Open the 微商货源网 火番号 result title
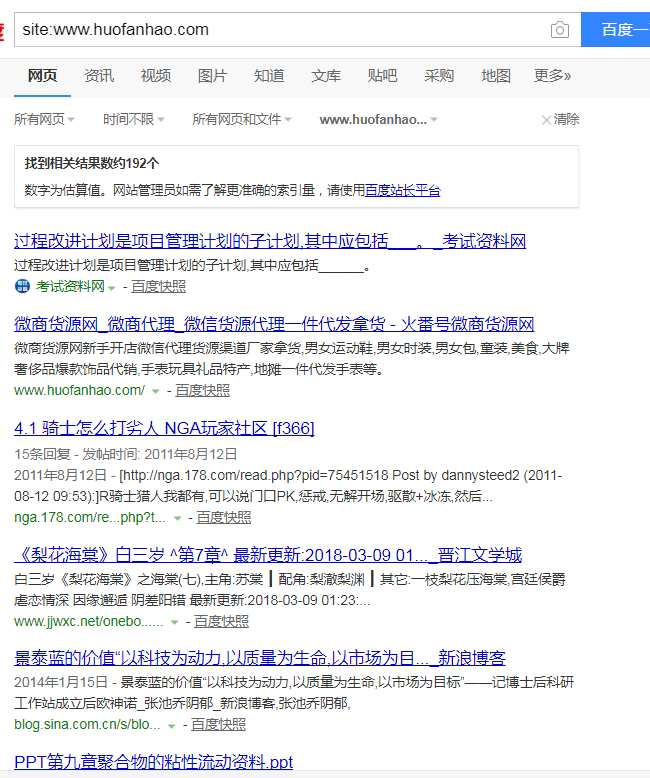This screenshot has height=778, width=650. pos(274,324)
